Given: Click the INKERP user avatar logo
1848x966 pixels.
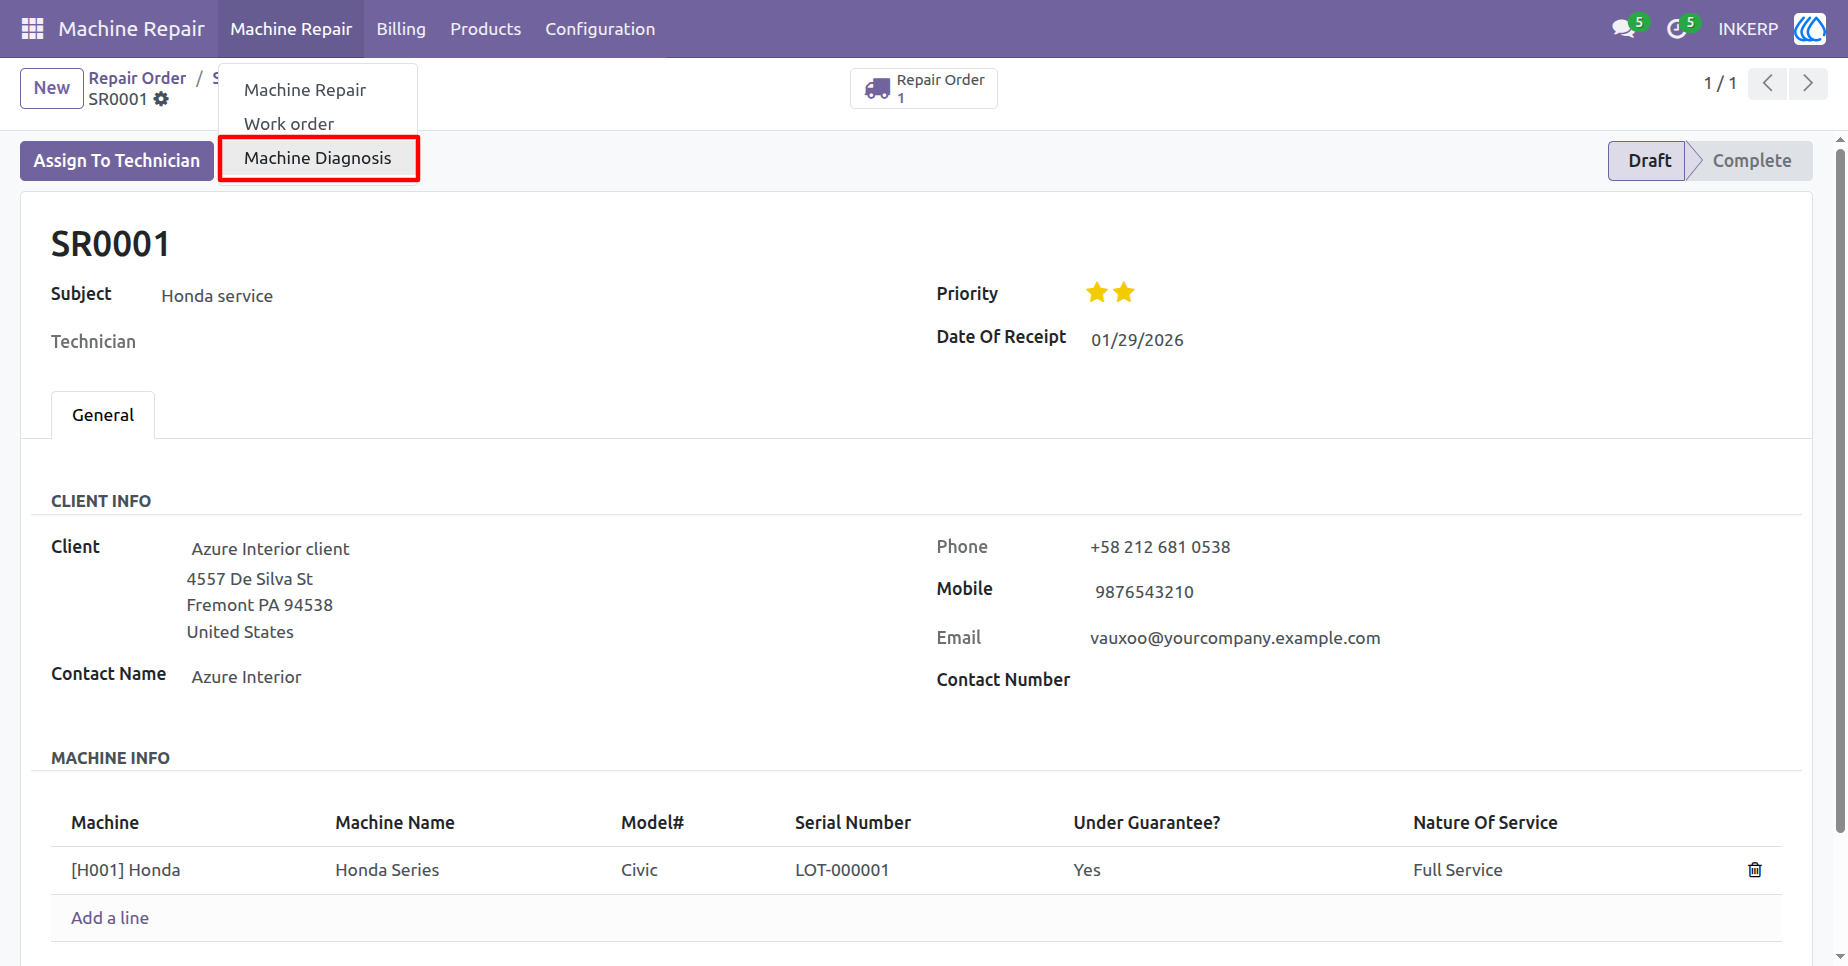Looking at the screenshot, I should pyautogui.click(x=1809, y=29).
